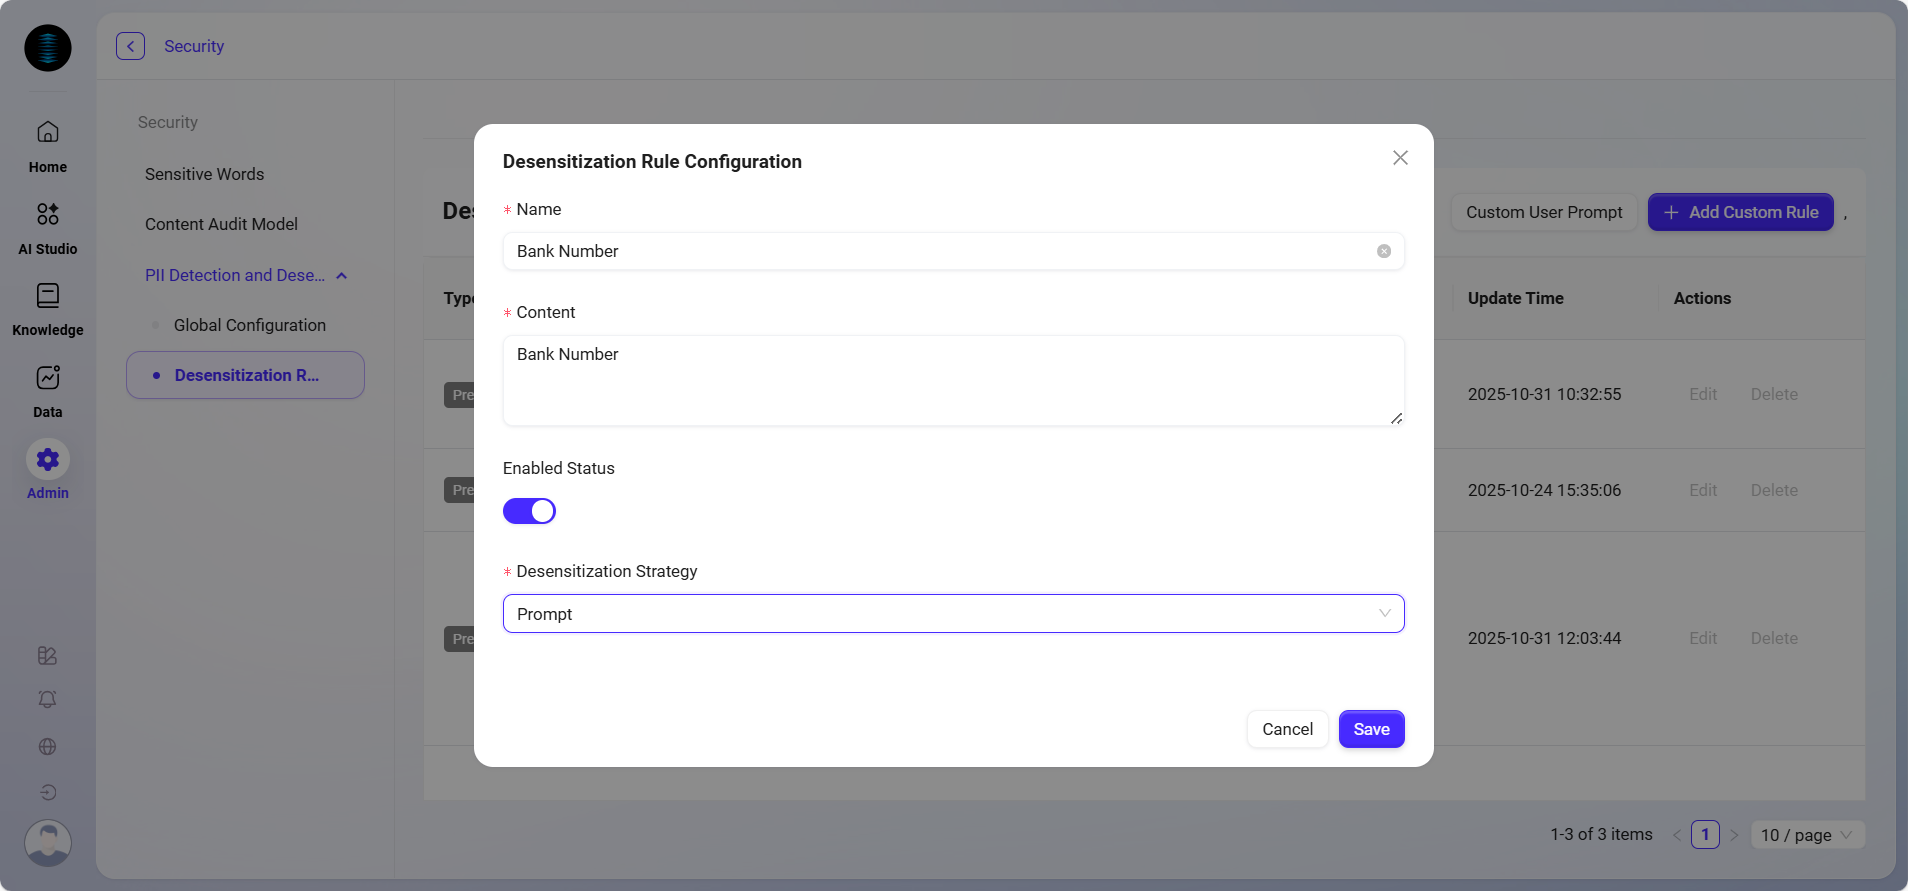The height and width of the screenshot is (891, 1908).
Task: Toggle the Enabled Status switch
Action: tap(529, 511)
